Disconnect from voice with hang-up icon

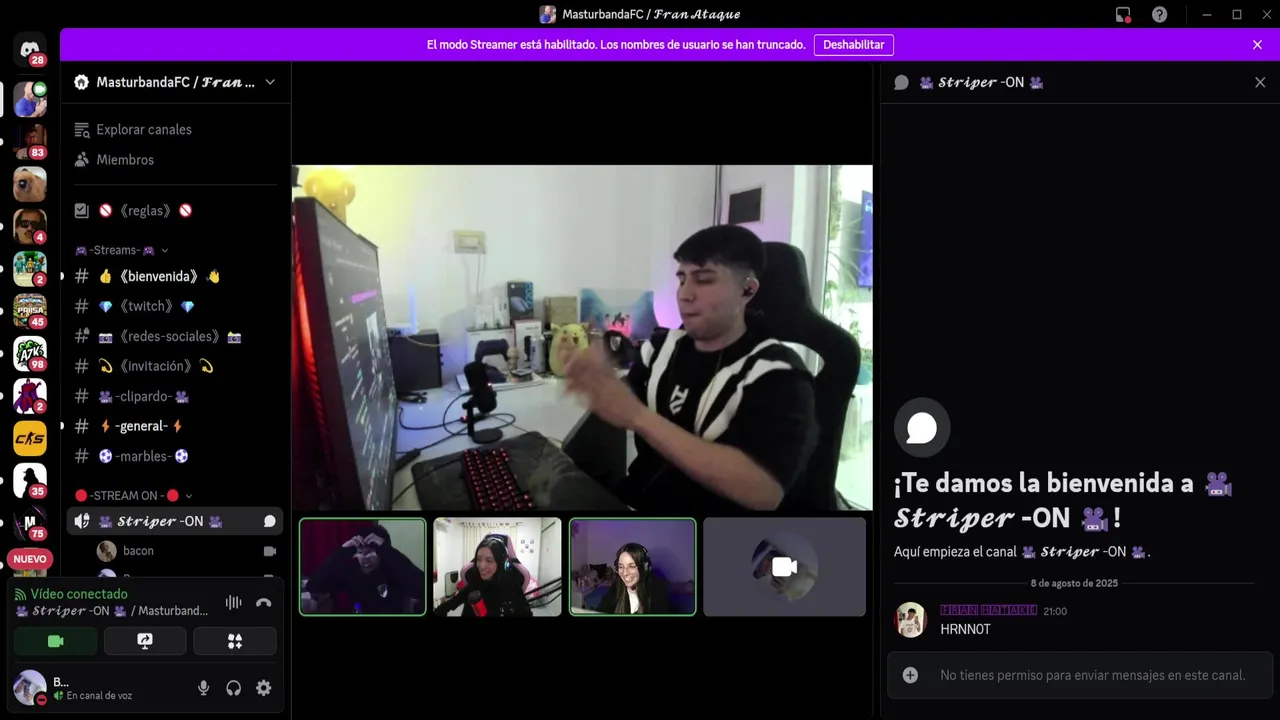tap(264, 602)
